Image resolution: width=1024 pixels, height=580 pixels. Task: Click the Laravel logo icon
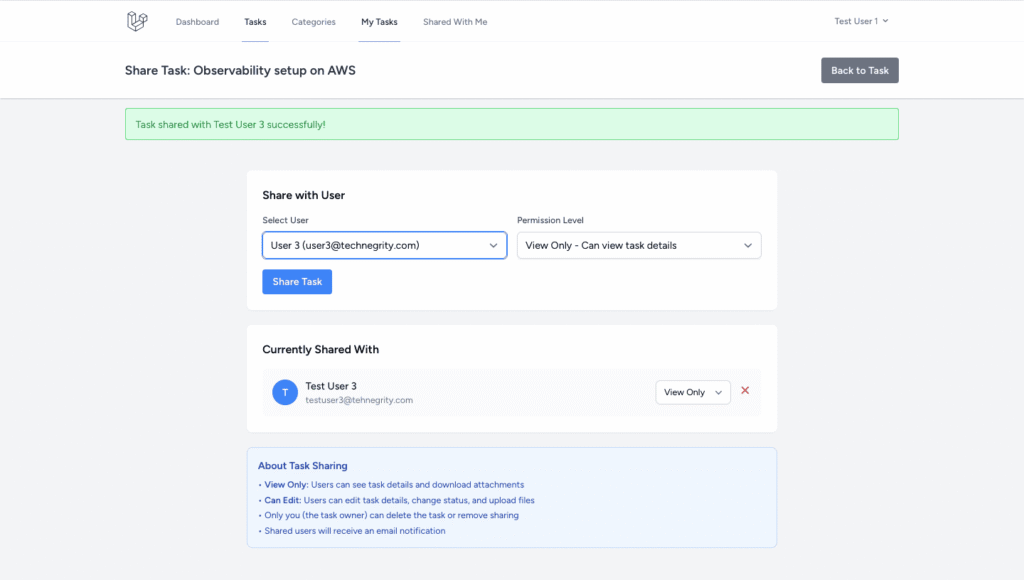pos(137,21)
